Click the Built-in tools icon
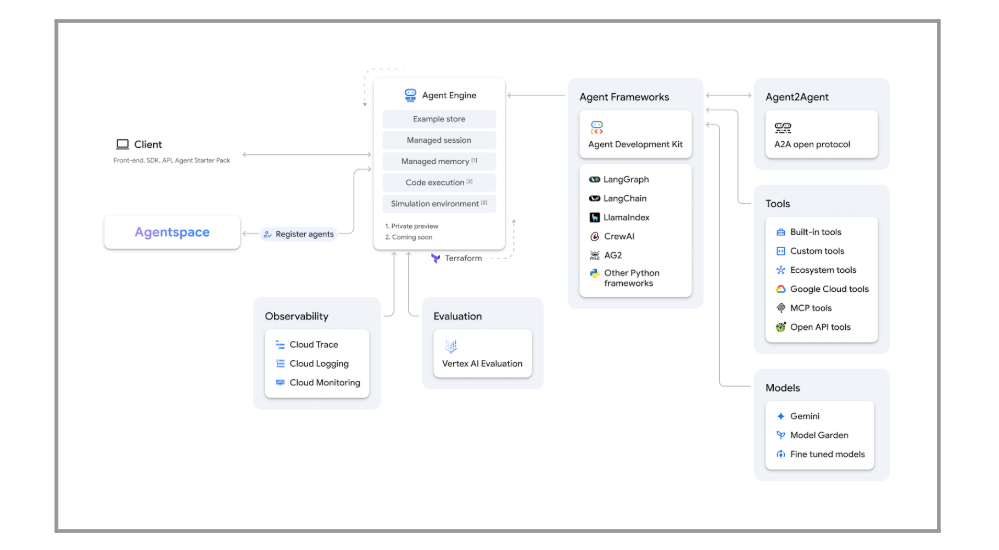This screenshot has height=550, width=999. coord(780,232)
